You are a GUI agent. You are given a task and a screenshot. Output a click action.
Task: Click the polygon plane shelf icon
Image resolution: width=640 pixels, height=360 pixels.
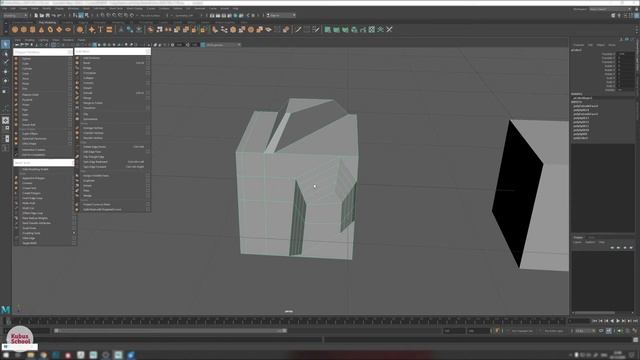coord(59,29)
